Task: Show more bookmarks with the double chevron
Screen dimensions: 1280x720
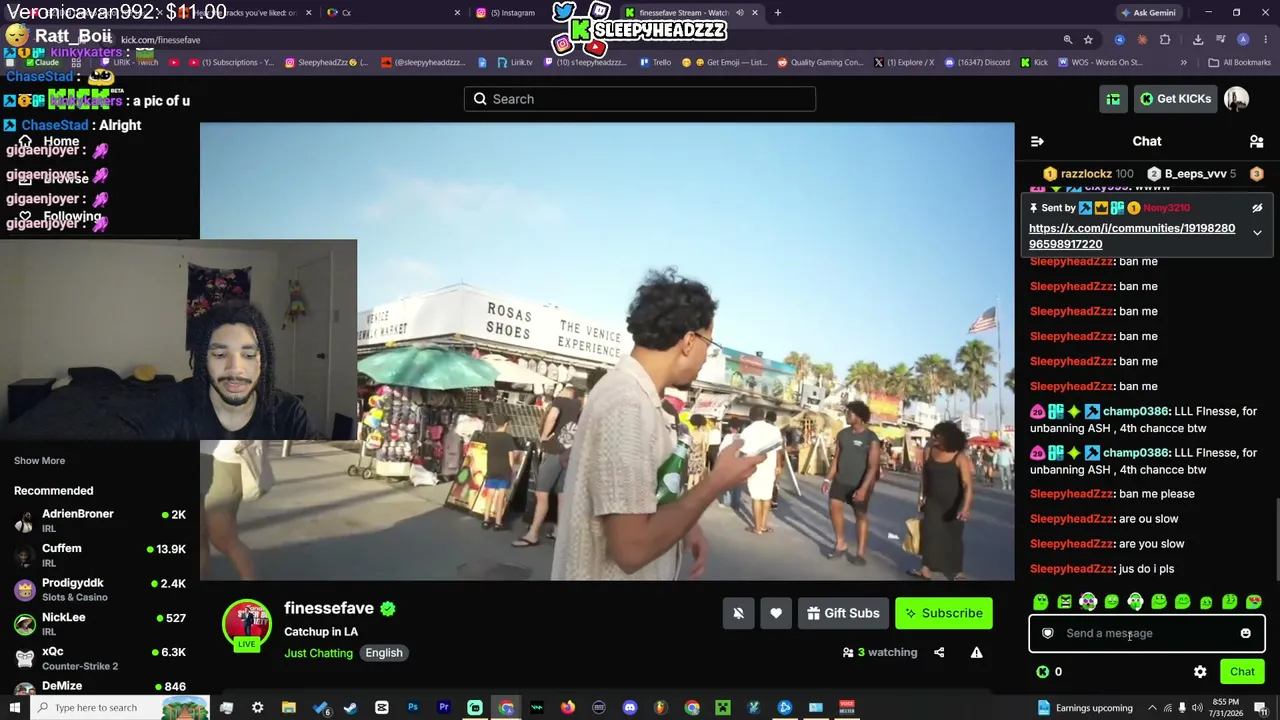Action: pos(1183,62)
